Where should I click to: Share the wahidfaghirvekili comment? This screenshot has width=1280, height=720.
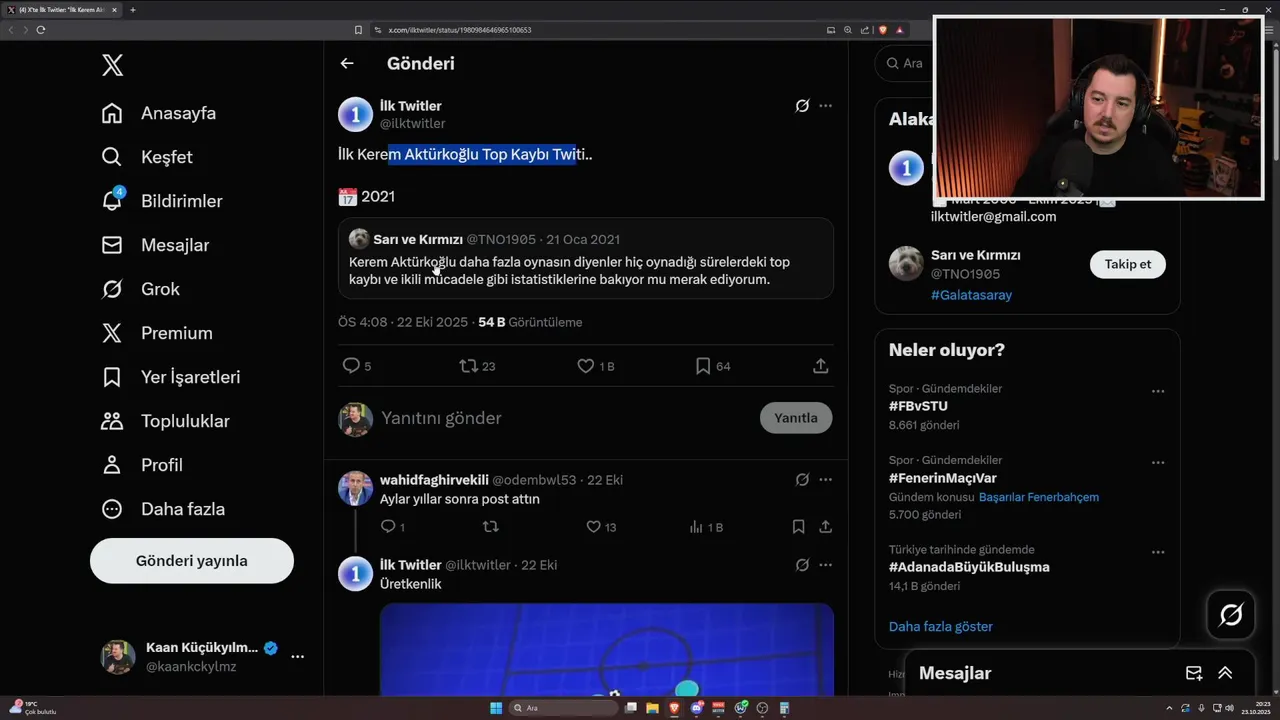[x=826, y=527]
